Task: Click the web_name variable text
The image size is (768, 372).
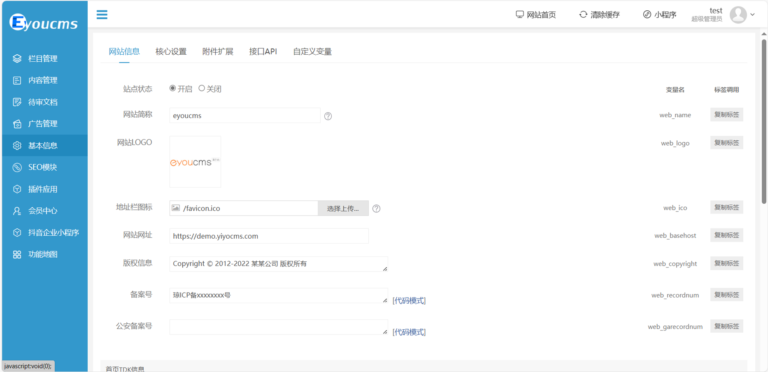Action: [675, 115]
